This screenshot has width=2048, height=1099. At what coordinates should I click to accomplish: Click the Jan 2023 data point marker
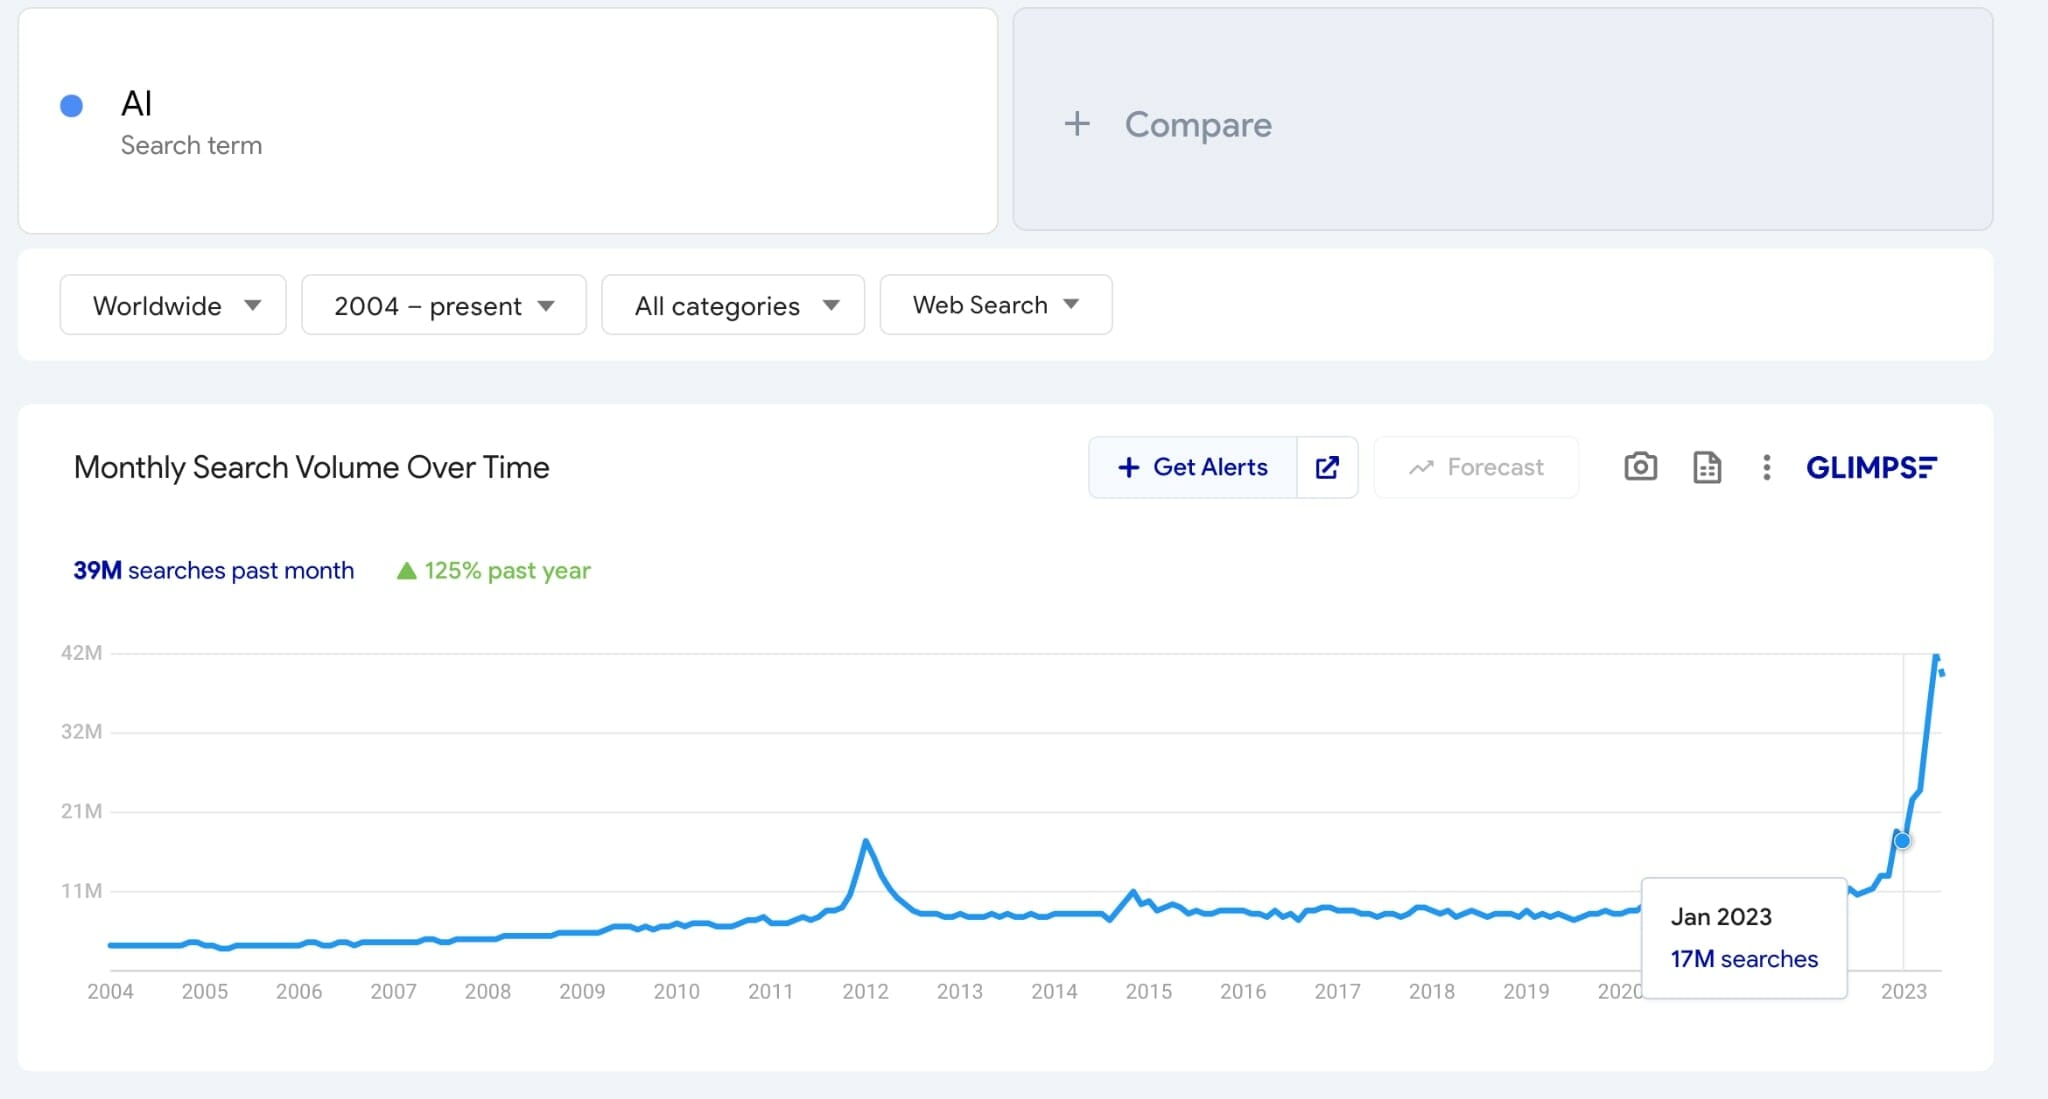(x=1902, y=840)
